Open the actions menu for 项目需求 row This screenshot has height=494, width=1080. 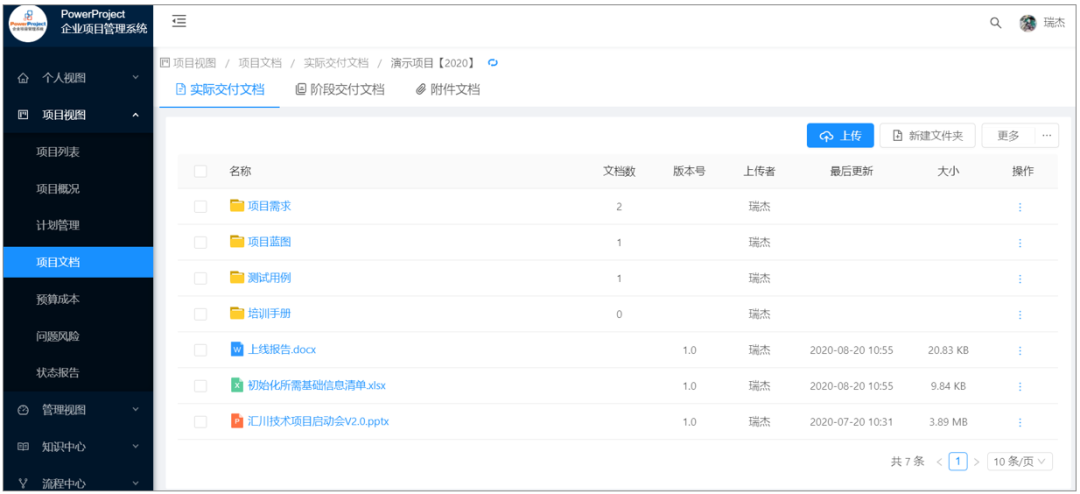coord(1019,207)
